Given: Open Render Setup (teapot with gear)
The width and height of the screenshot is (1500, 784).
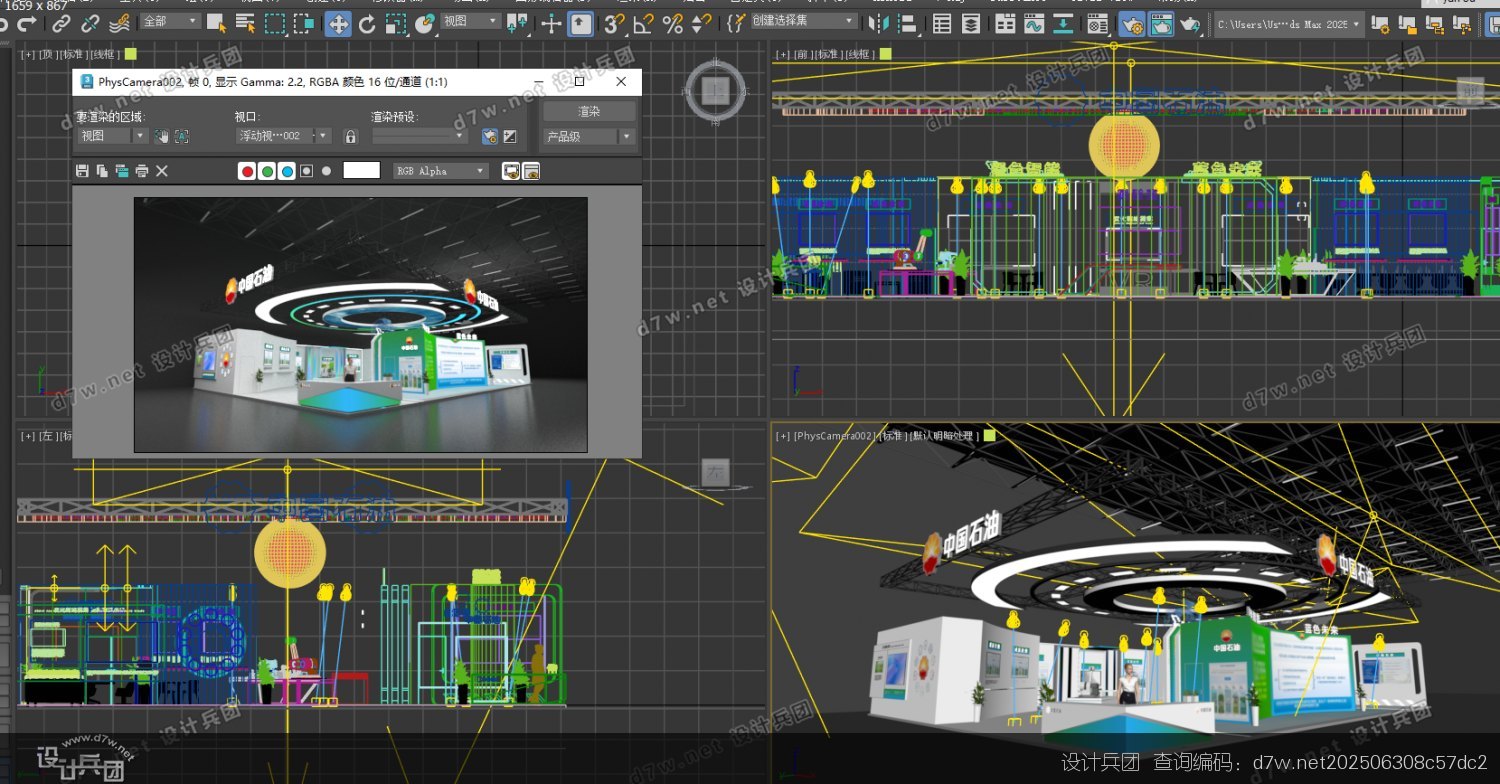Looking at the screenshot, I should [x=1132, y=24].
